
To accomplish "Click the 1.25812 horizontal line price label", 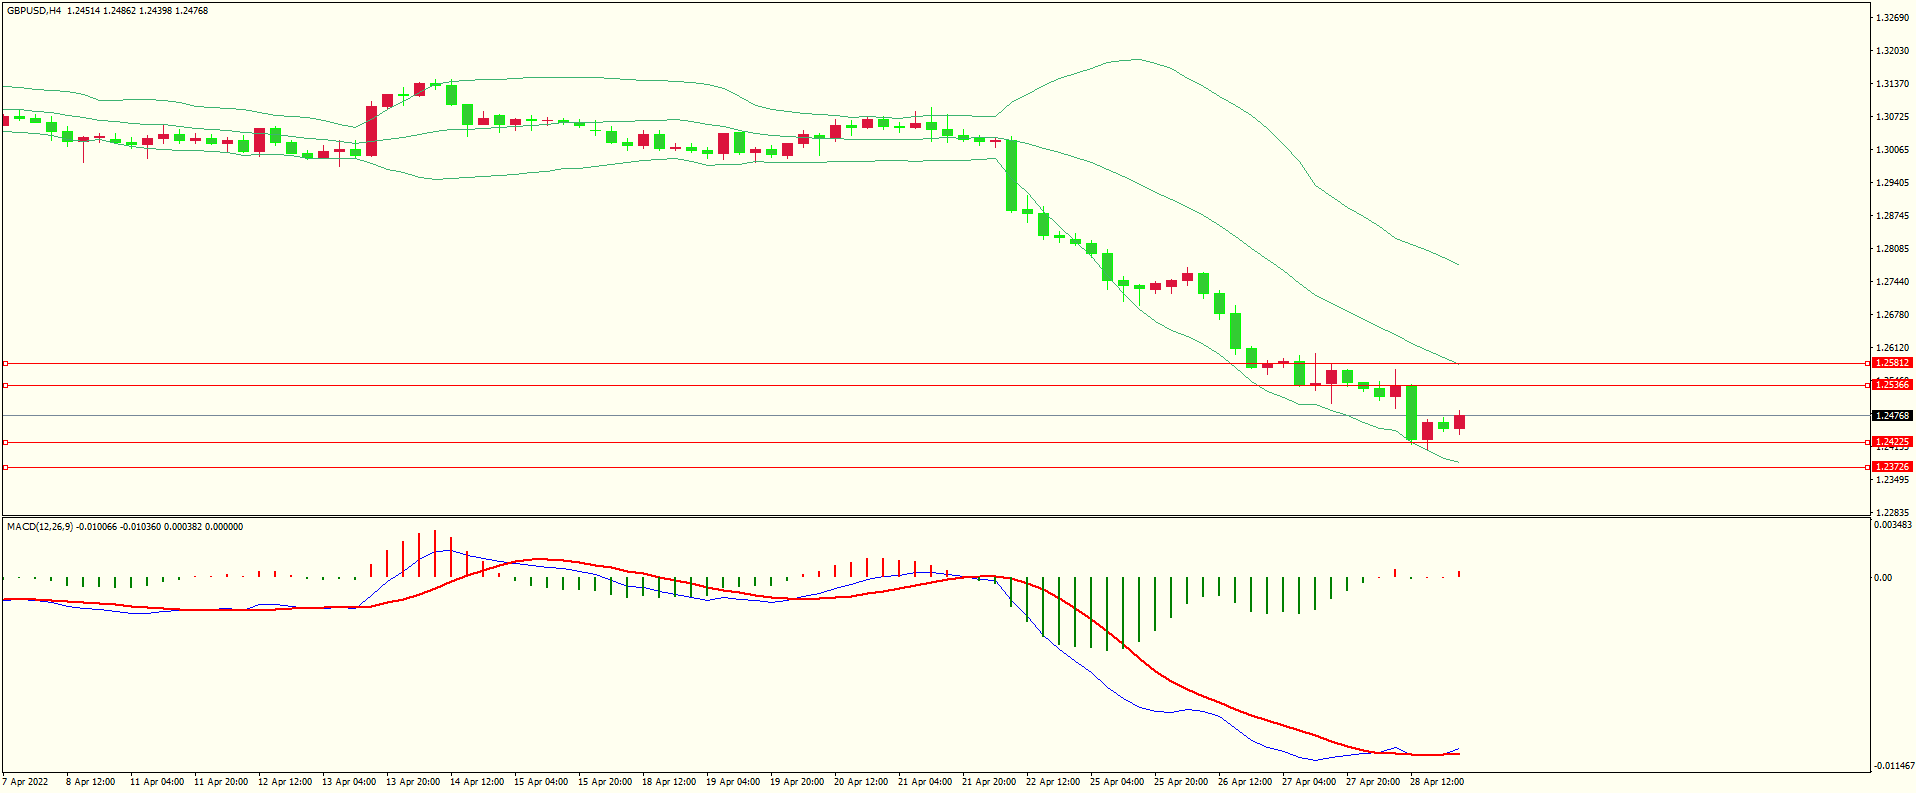I will 1891,363.
